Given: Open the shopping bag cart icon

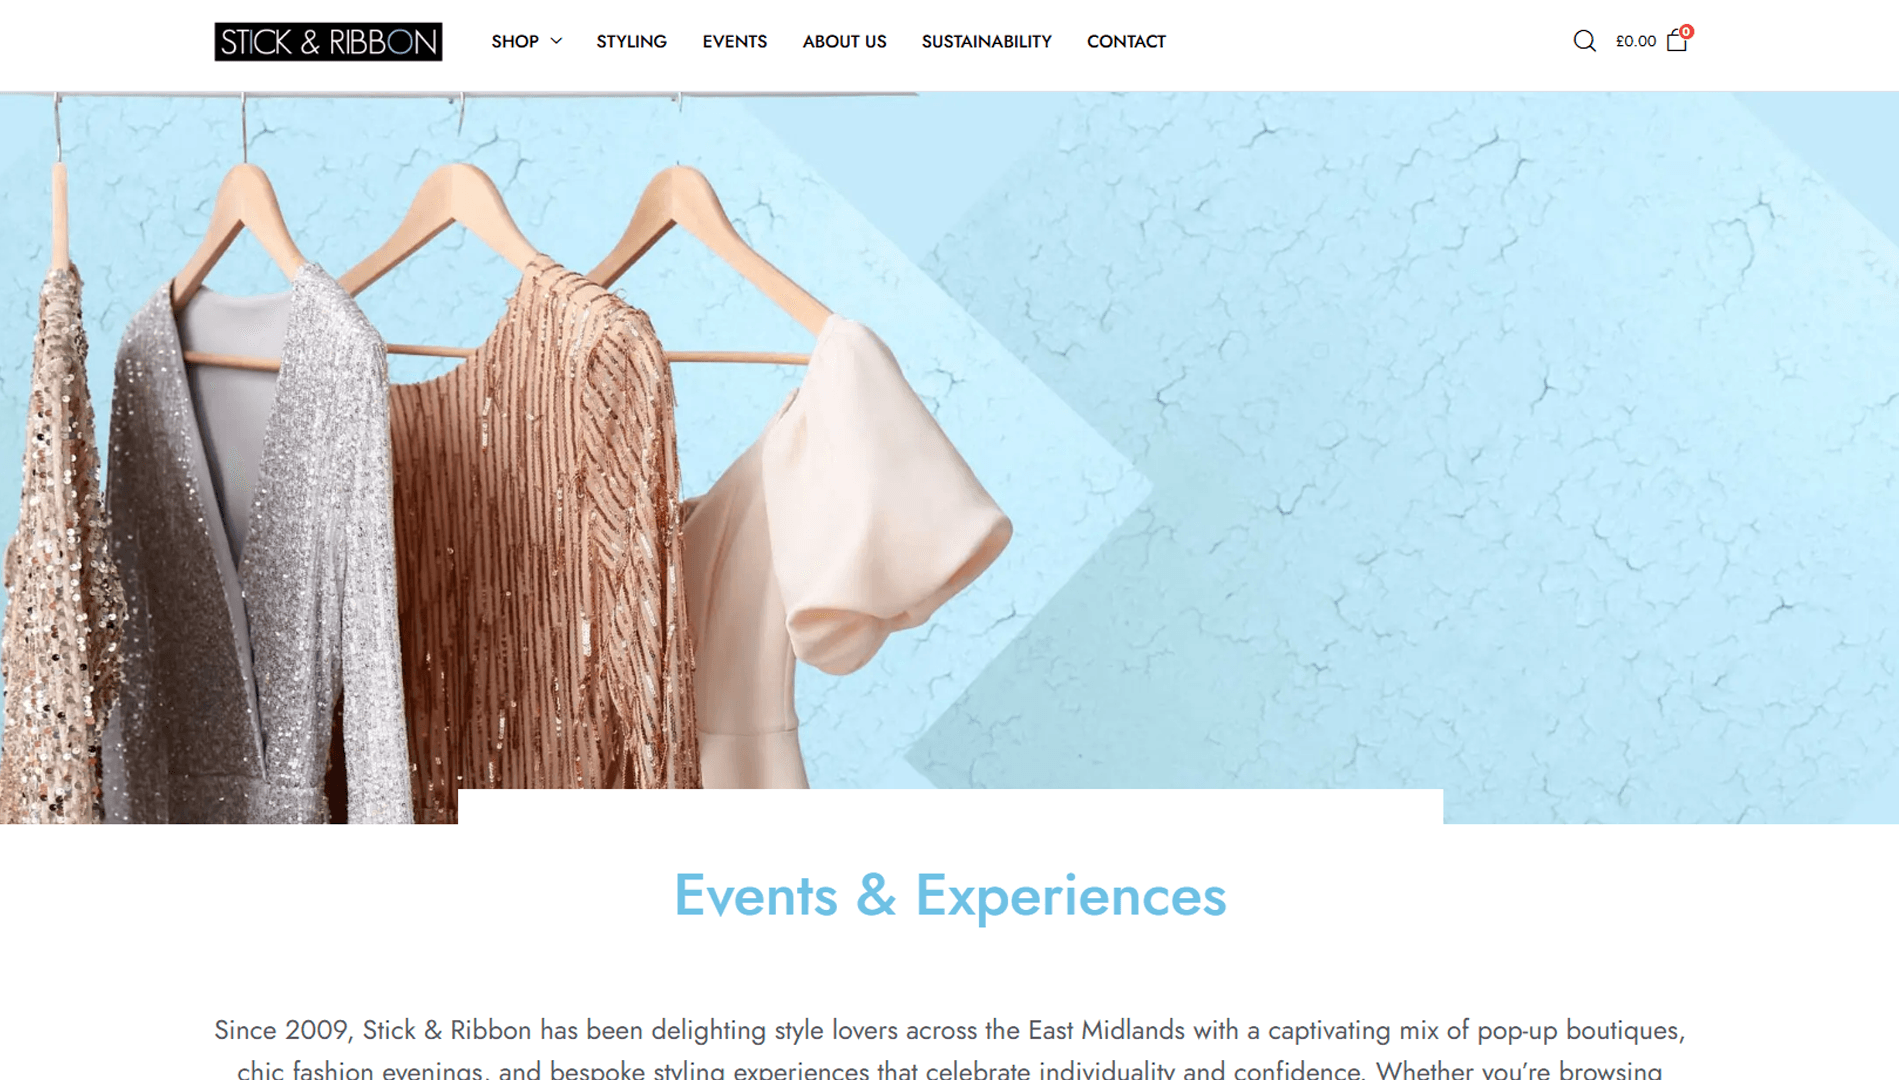Looking at the screenshot, I should 1677,41.
